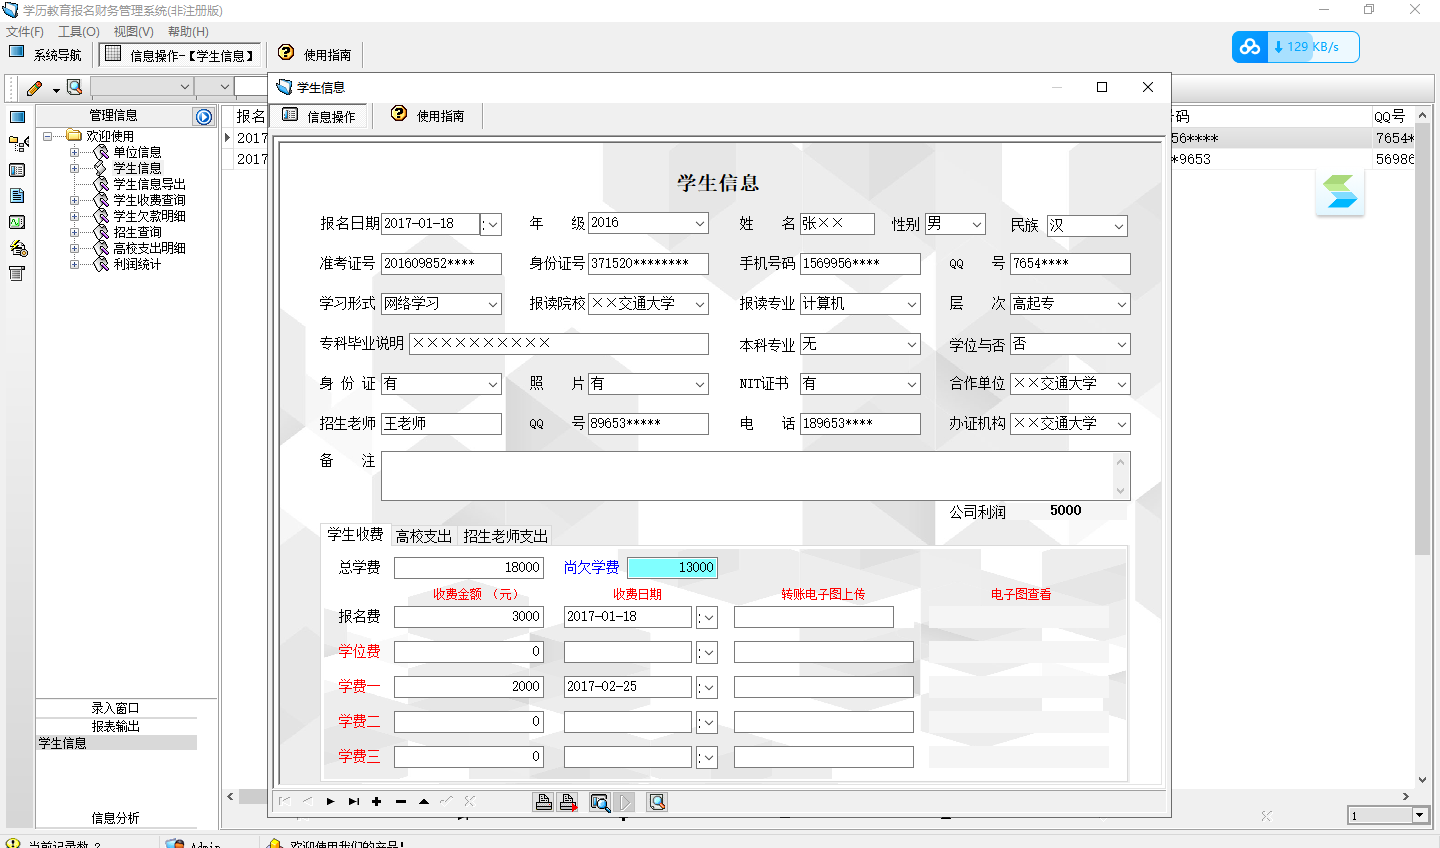Collapse the 欢迎使用 folder node

pos(48,136)
